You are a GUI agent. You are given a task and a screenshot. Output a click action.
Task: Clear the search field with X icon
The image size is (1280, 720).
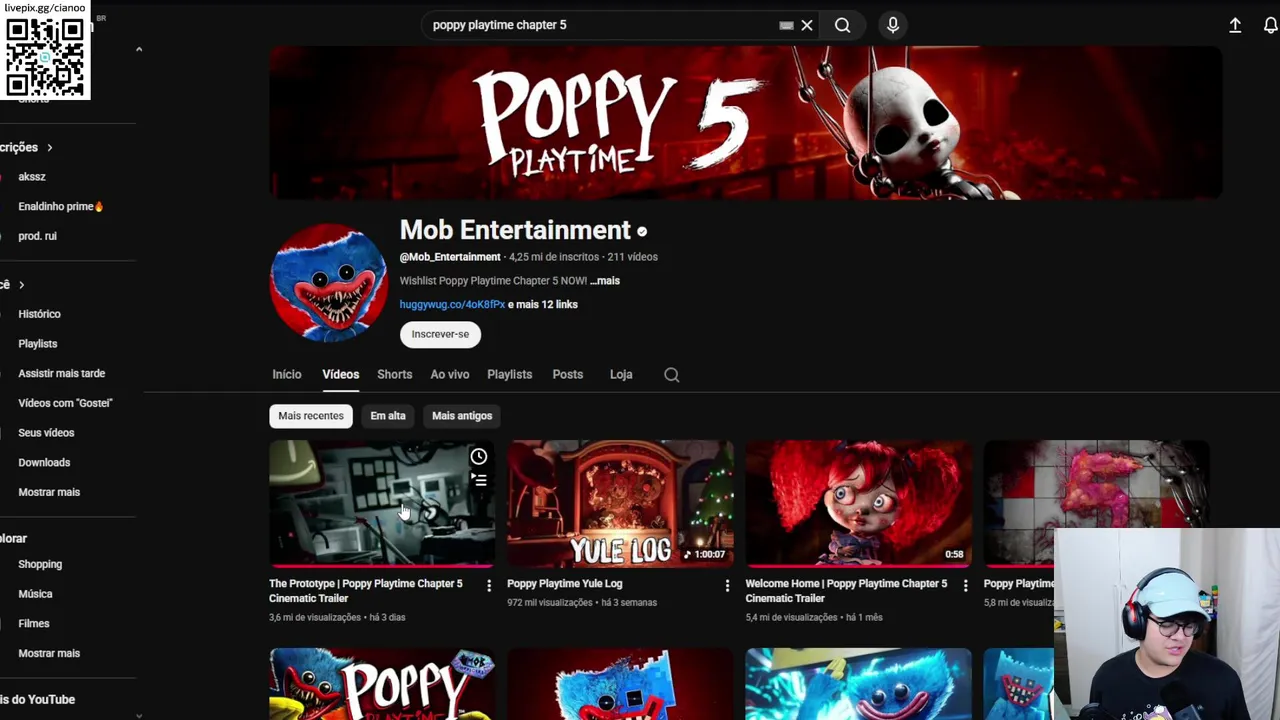(807, 25)
